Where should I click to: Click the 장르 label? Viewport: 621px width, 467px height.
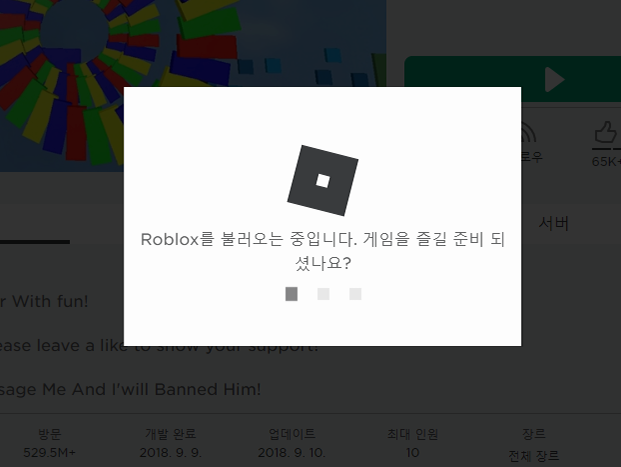(x=534, y=434)
